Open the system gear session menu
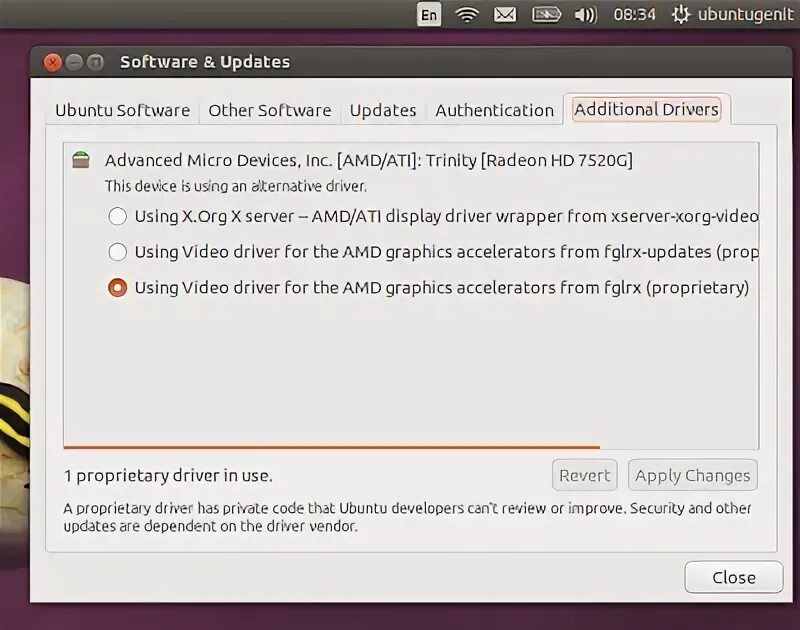Screen dimensions: 800x630 [x=681, y=15]
